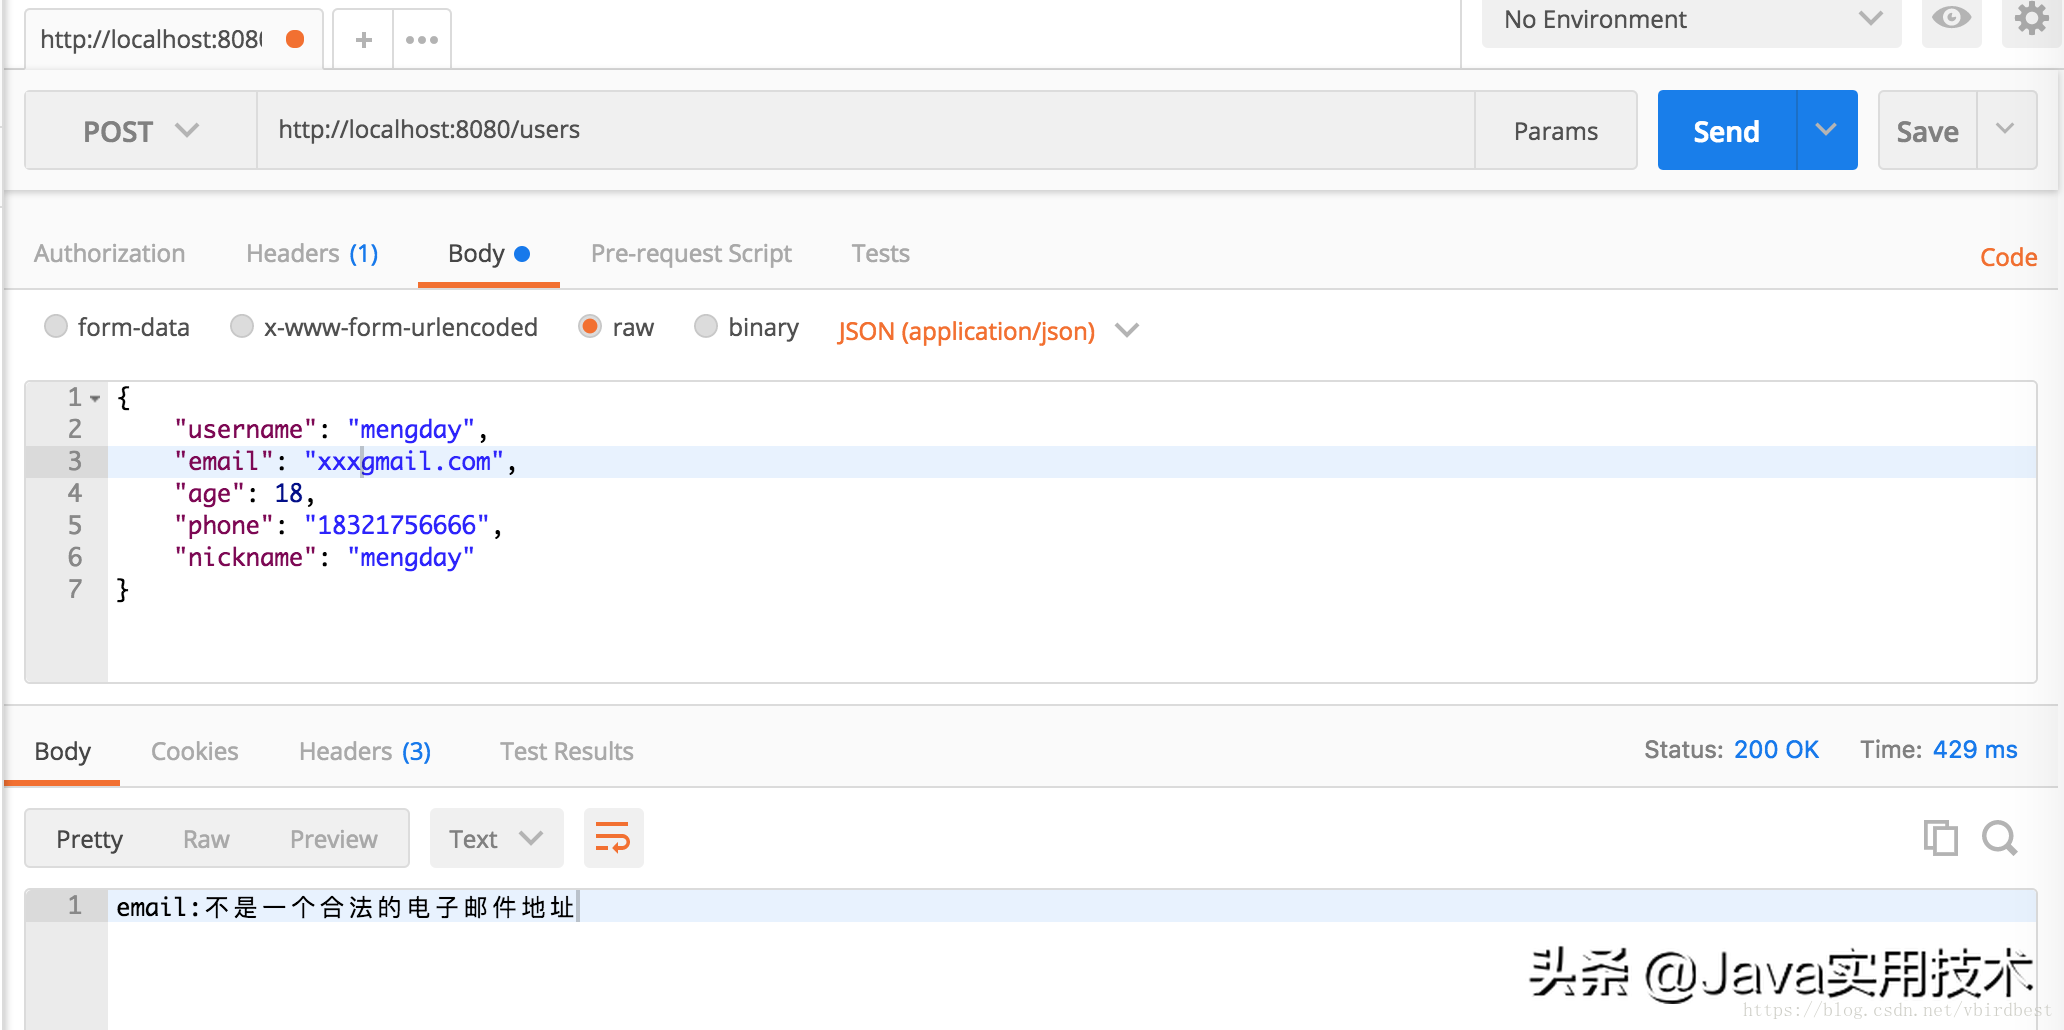Image resolution: width=2064 pixels, height=1030 pixels.
Task: Click the environment quick look eye icon
Action: (1951, 18)
